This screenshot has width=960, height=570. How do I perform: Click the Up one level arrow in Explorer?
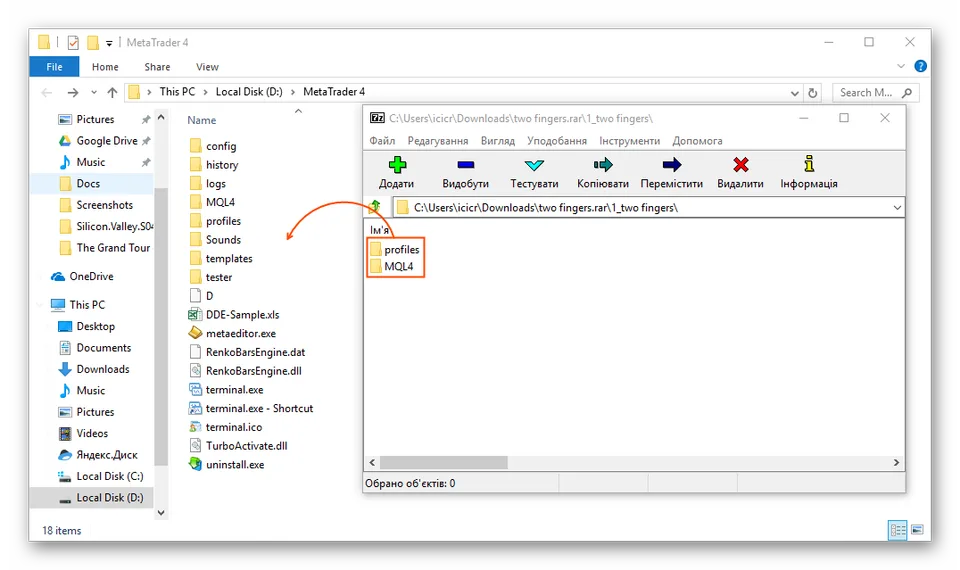(x=112, y=92)
